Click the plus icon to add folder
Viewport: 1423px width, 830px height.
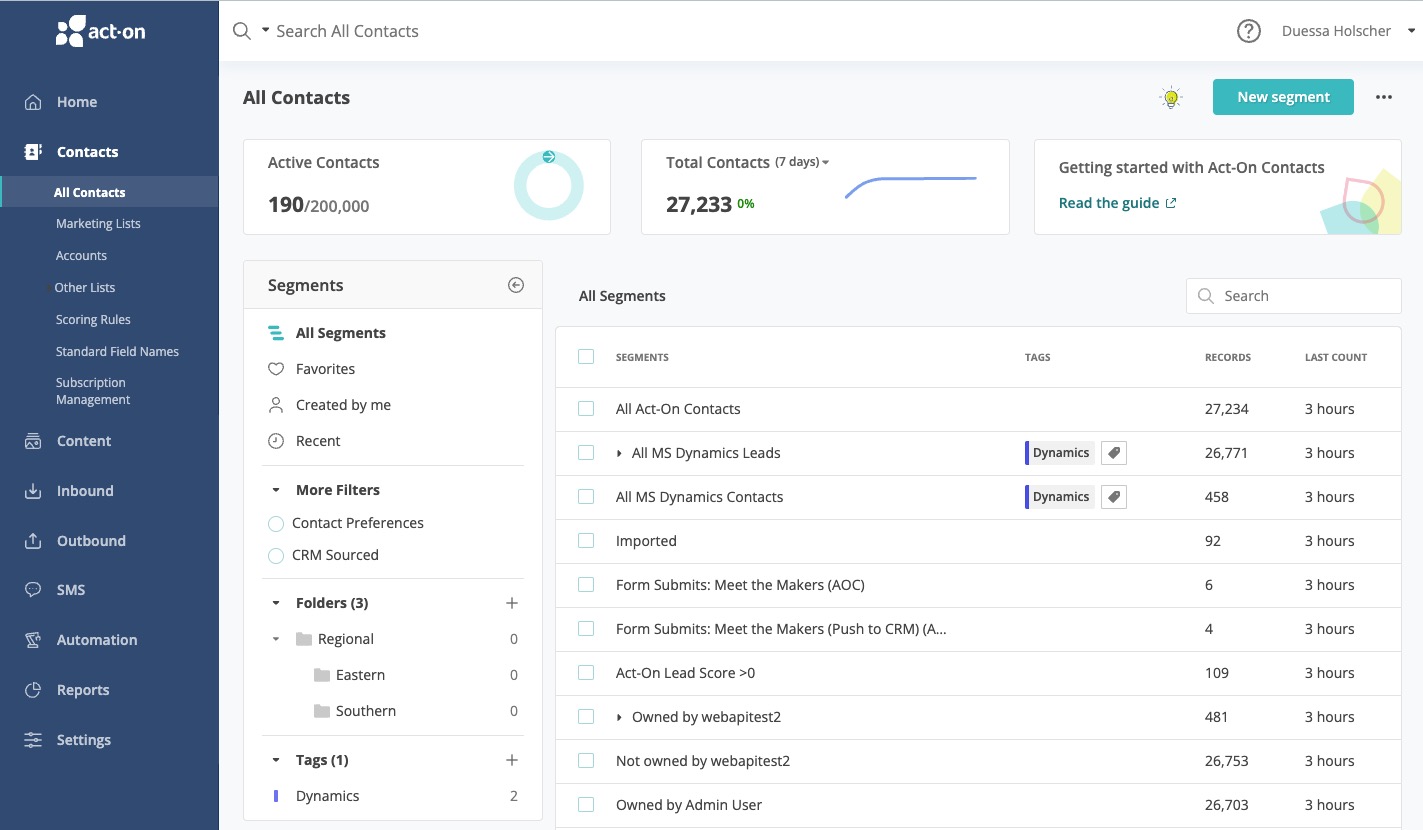click(x=512, y=603)
